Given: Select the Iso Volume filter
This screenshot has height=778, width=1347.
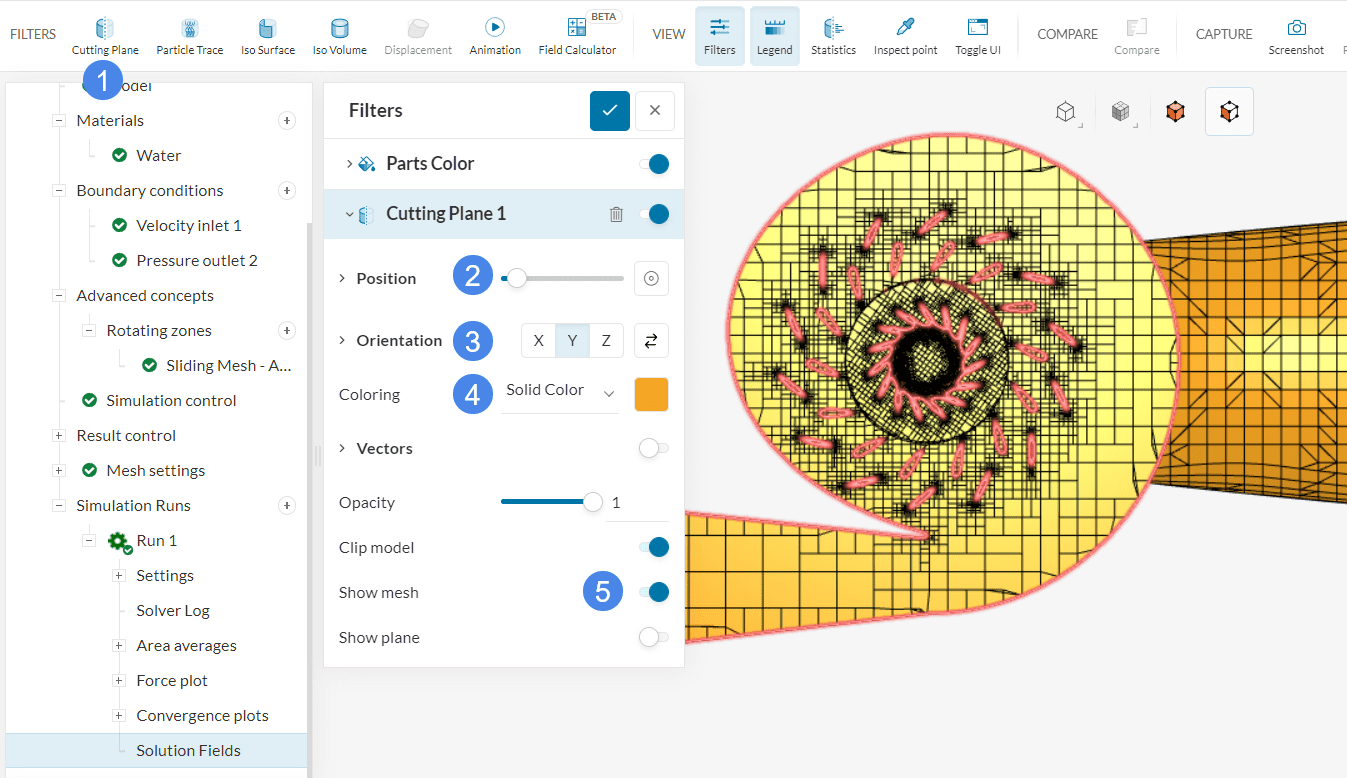Looking at the screenshot, I should click(339, 36).
